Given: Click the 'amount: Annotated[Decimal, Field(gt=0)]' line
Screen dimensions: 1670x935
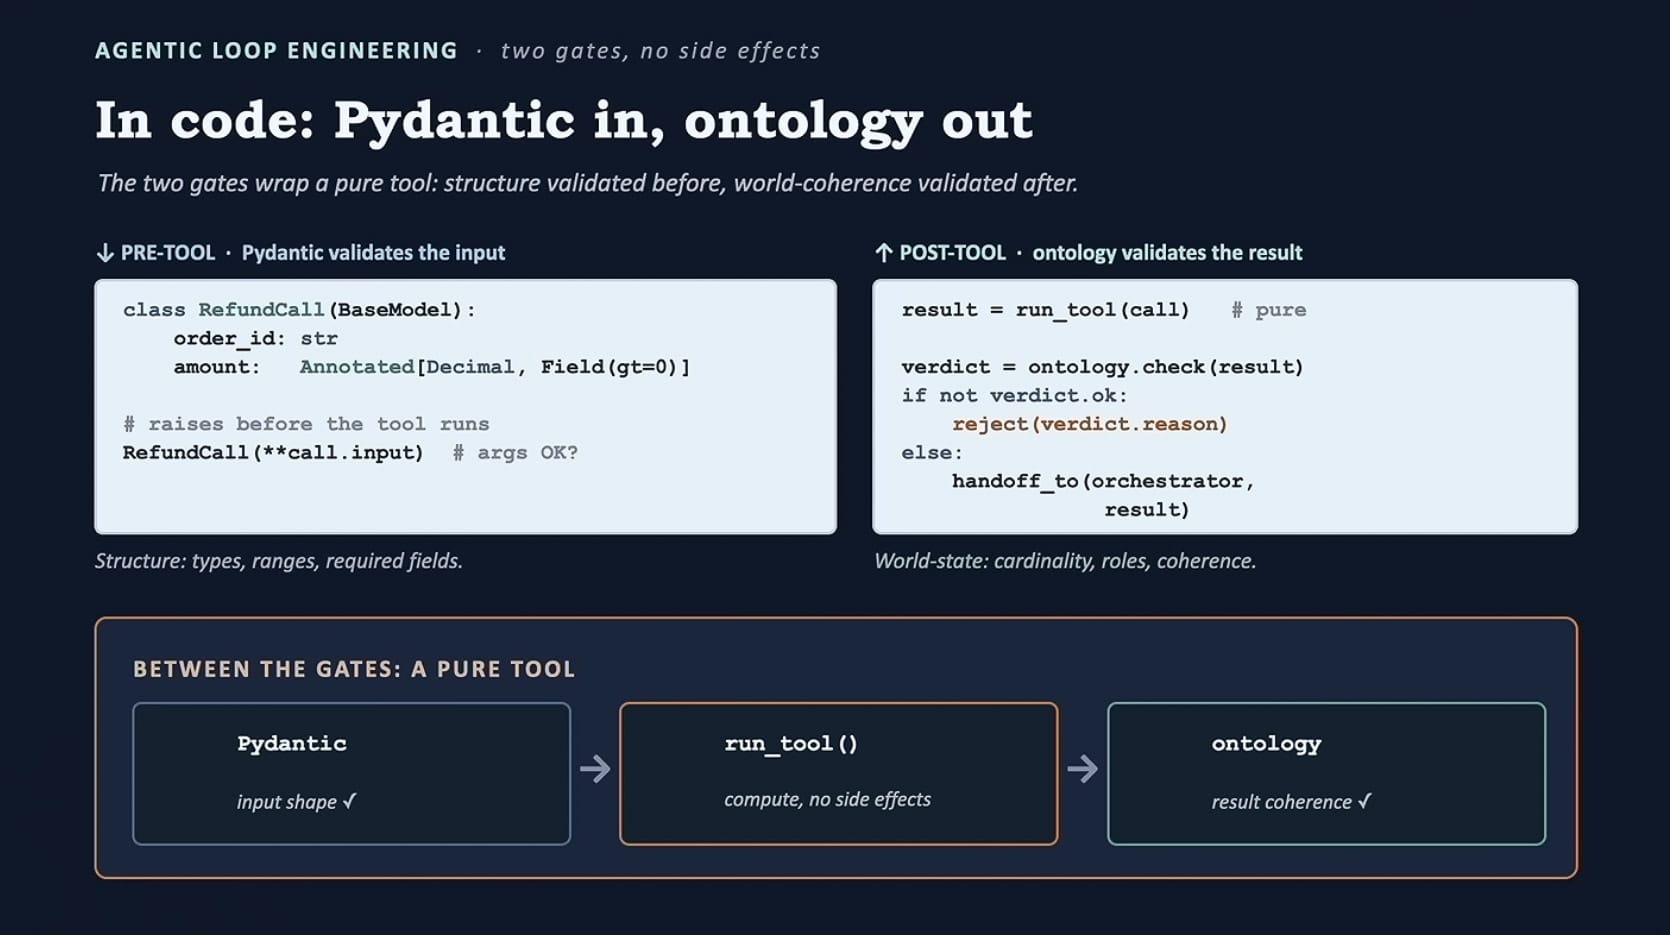Looking at the screenshot, I should (432, 367).
